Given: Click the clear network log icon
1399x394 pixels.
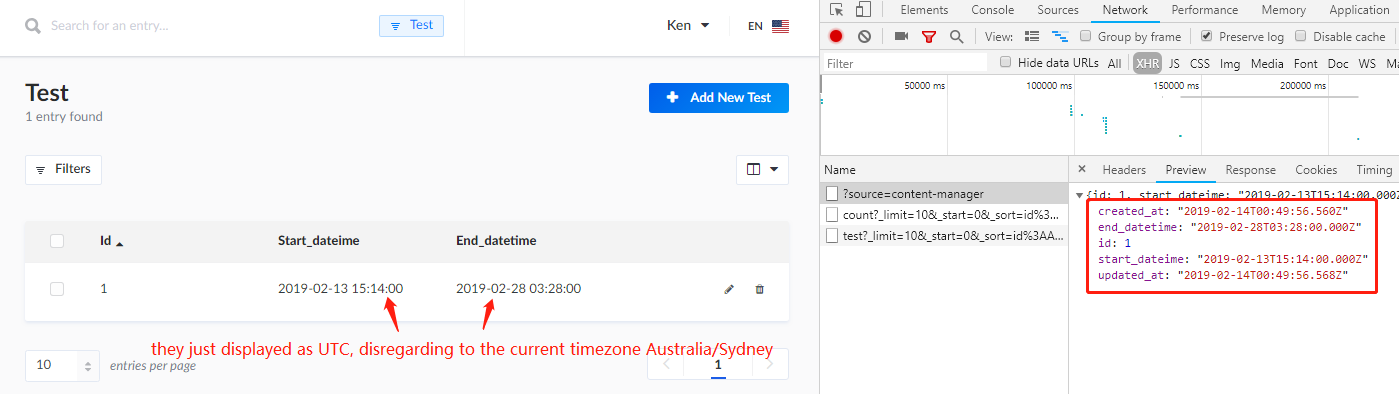Looking at the screenshot, I should tap(864, 36).
